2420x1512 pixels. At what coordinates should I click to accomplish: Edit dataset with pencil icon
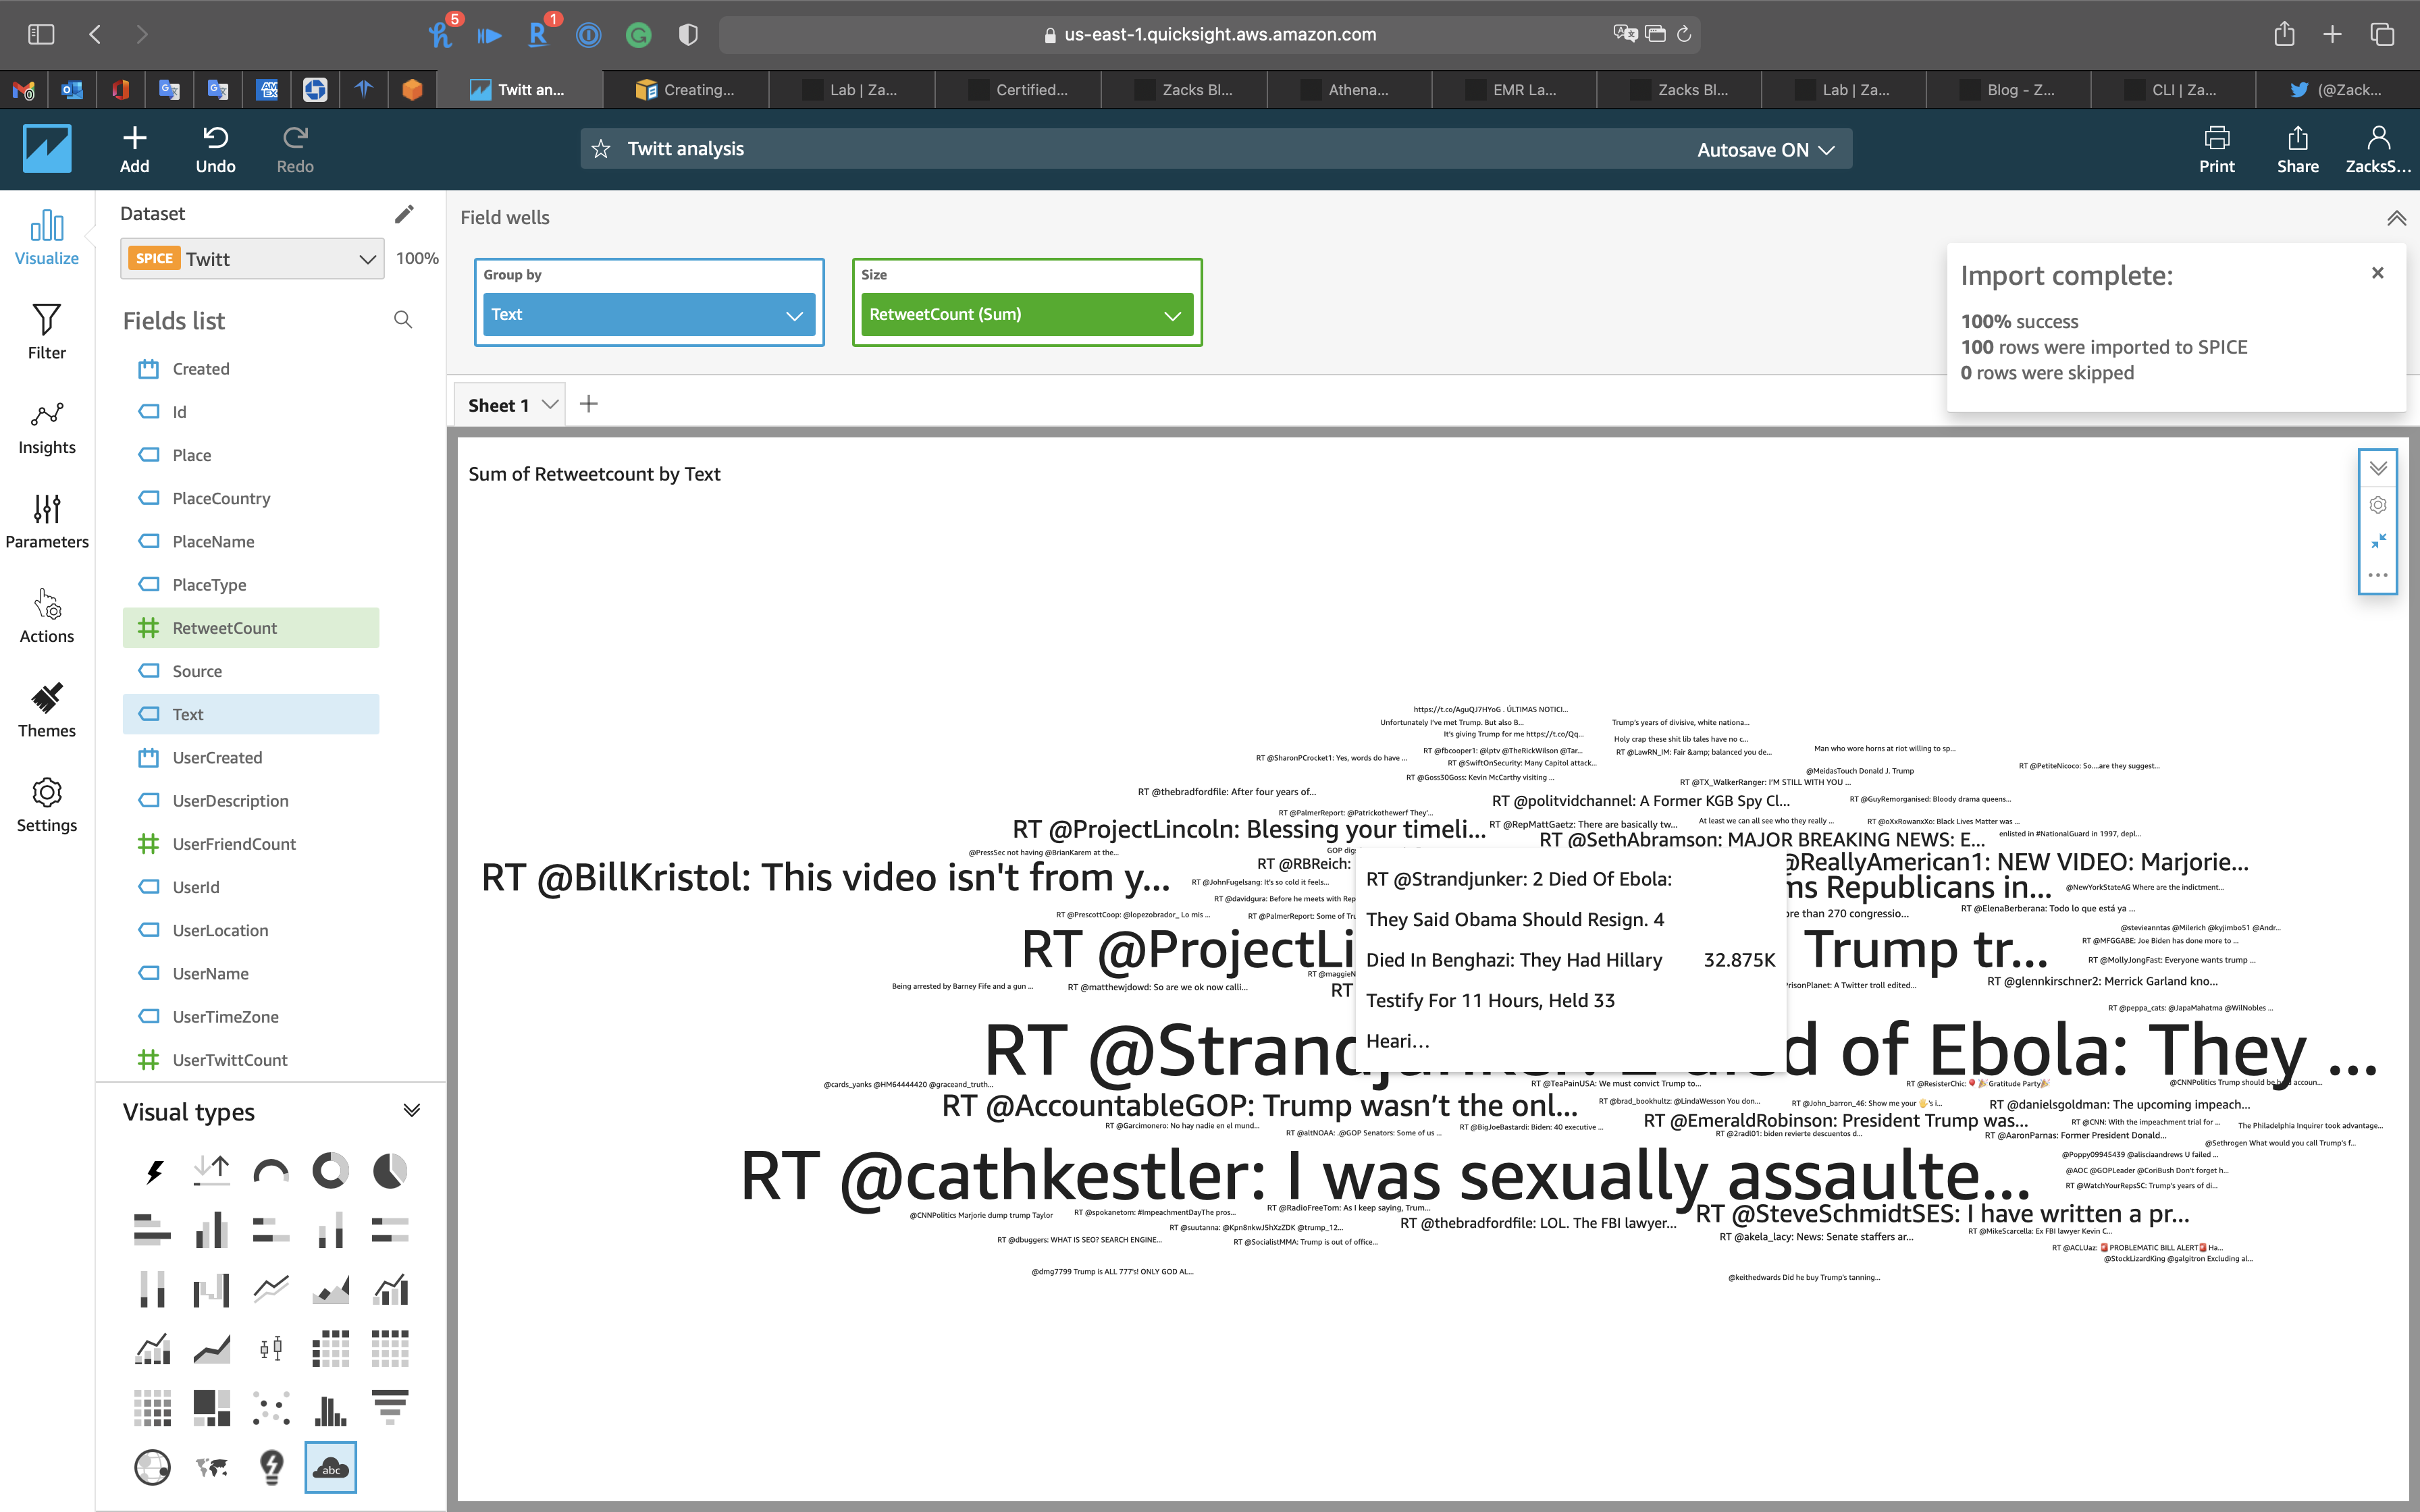[x=404, y=214]
